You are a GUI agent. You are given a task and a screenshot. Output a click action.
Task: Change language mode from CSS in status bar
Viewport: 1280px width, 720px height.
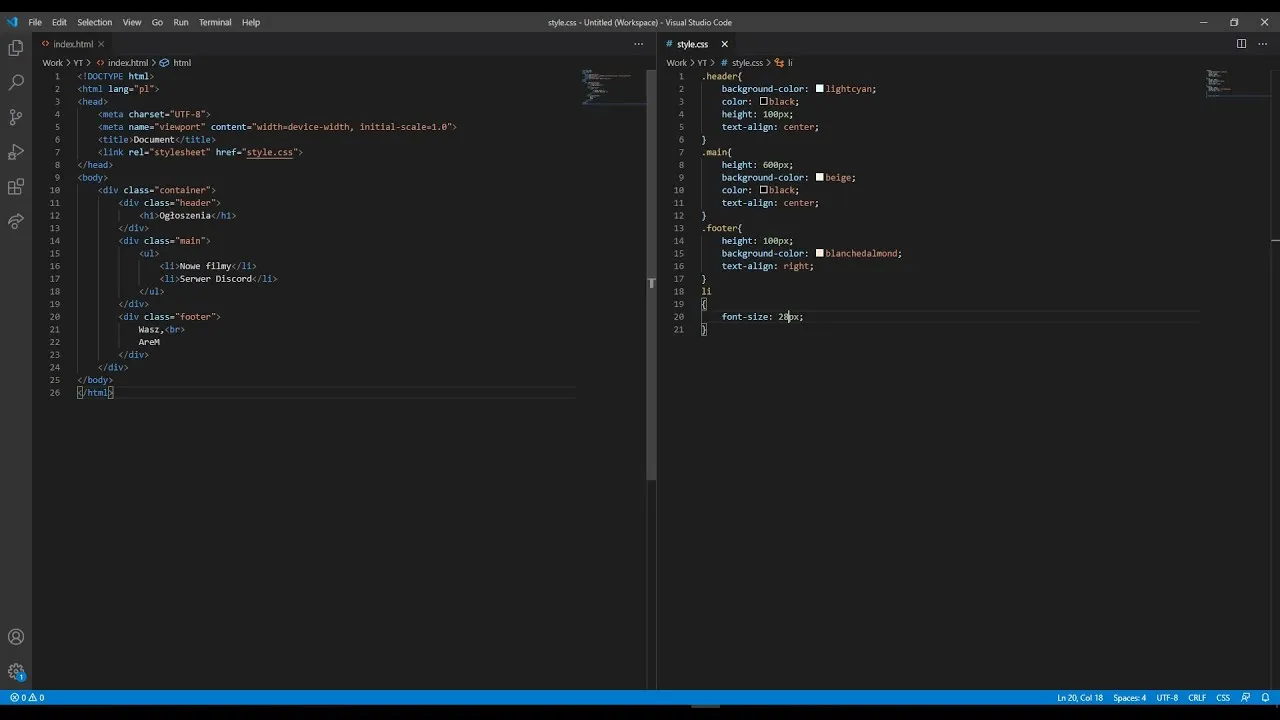click(1222, 698)
